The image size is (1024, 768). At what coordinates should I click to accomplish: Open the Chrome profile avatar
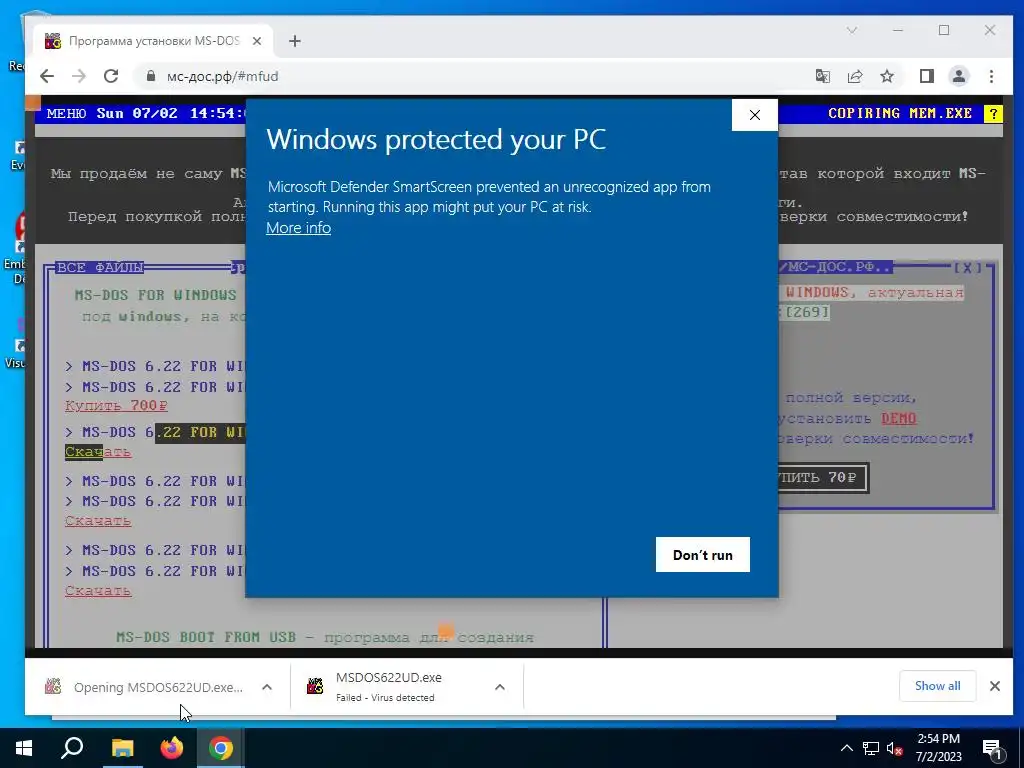coord(959,76)
